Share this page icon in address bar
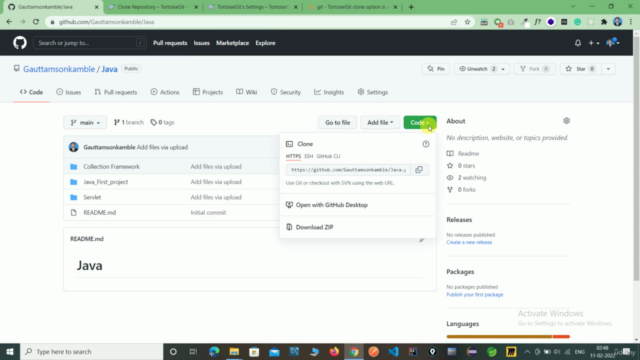This screenshot has width=640, height=360. (x=454, y=22)
